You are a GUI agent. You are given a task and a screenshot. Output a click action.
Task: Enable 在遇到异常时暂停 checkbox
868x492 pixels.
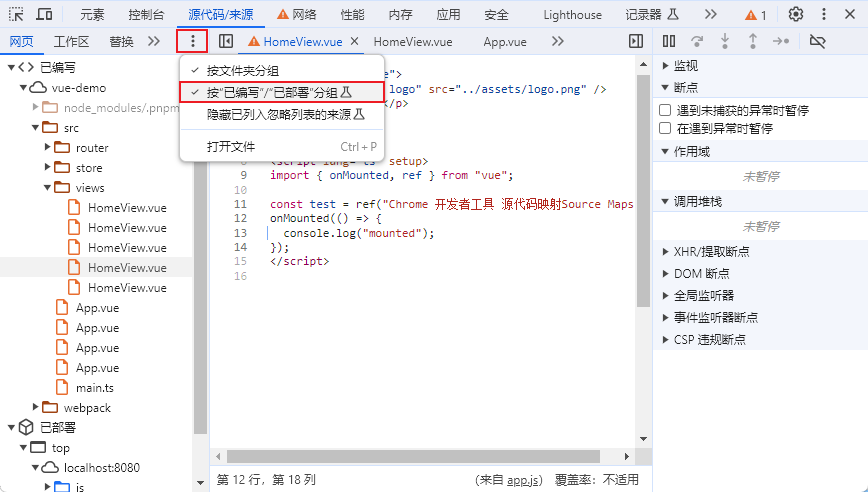pos(665,128)
